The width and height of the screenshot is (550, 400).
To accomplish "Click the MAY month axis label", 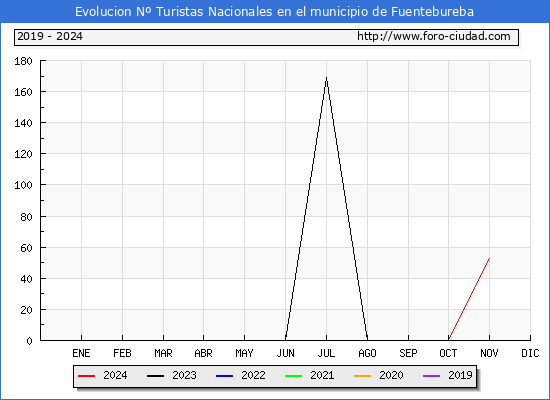I will pos(244,353).
